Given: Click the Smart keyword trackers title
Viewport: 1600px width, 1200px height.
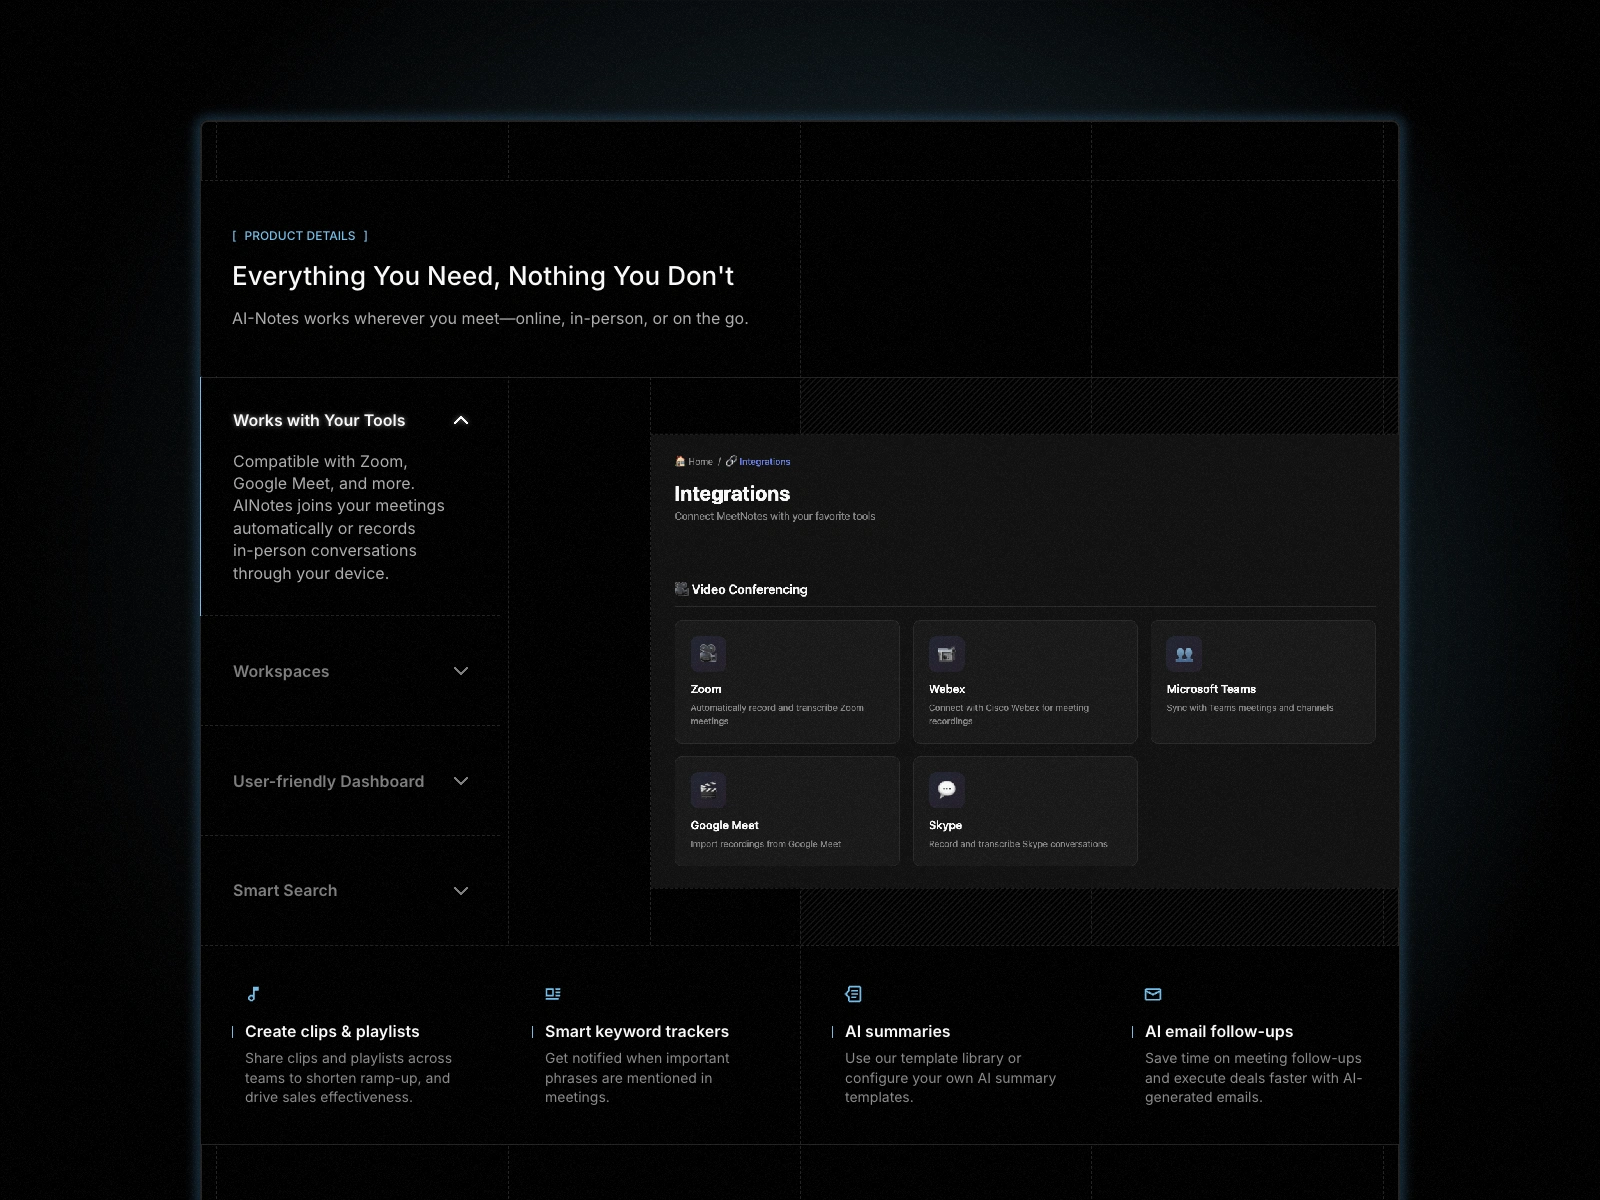Looking at the screenshot, I should point(637,1031).
